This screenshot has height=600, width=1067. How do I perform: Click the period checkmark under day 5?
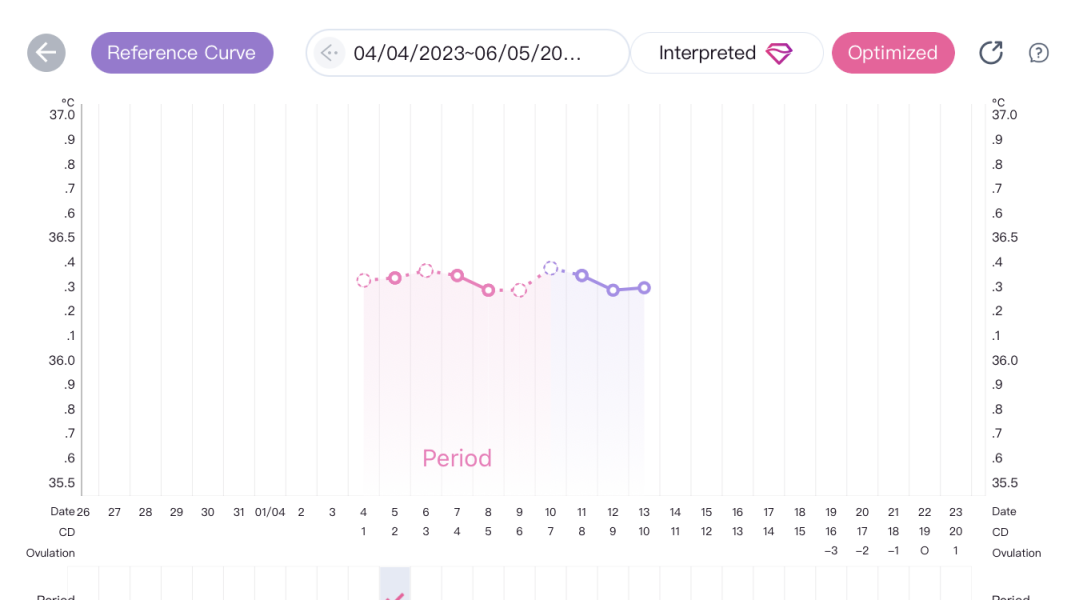pos(395,596)
